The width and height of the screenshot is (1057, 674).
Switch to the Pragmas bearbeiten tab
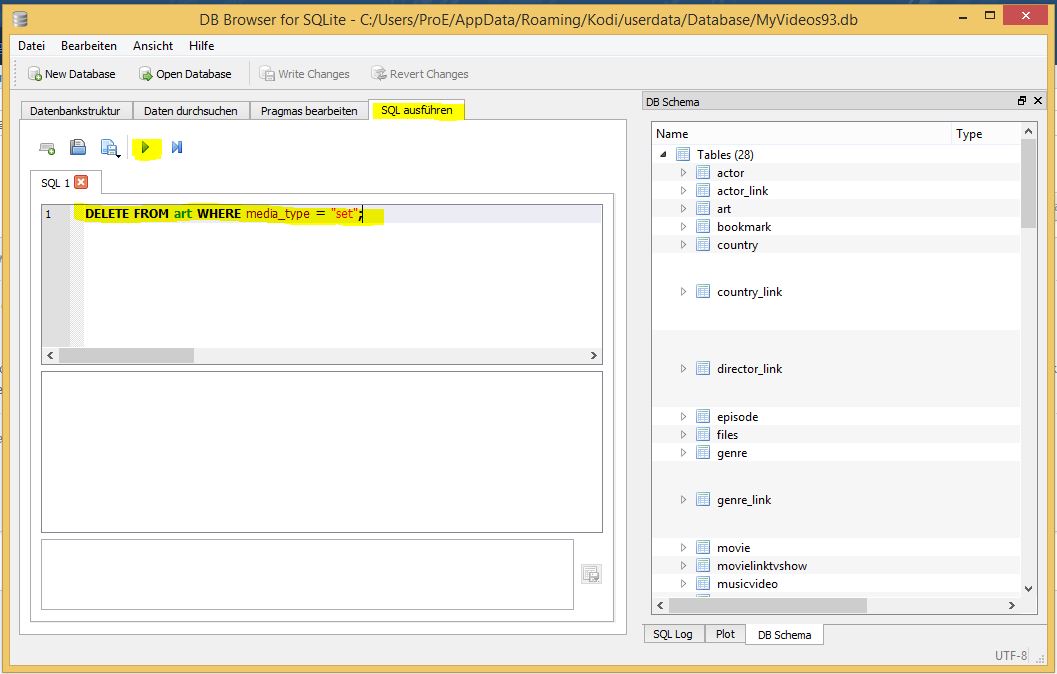coord(309,111)
